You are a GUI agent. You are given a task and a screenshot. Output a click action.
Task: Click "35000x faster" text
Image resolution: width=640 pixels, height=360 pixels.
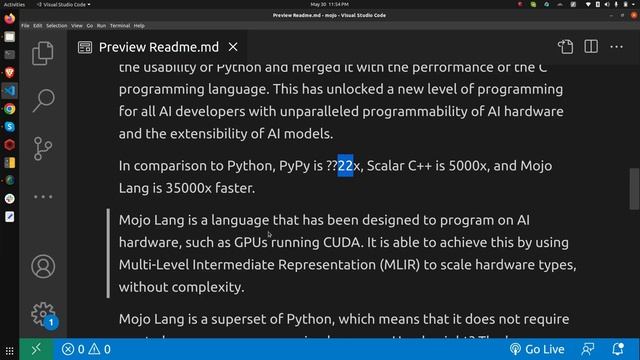click(x=210, y=188)
